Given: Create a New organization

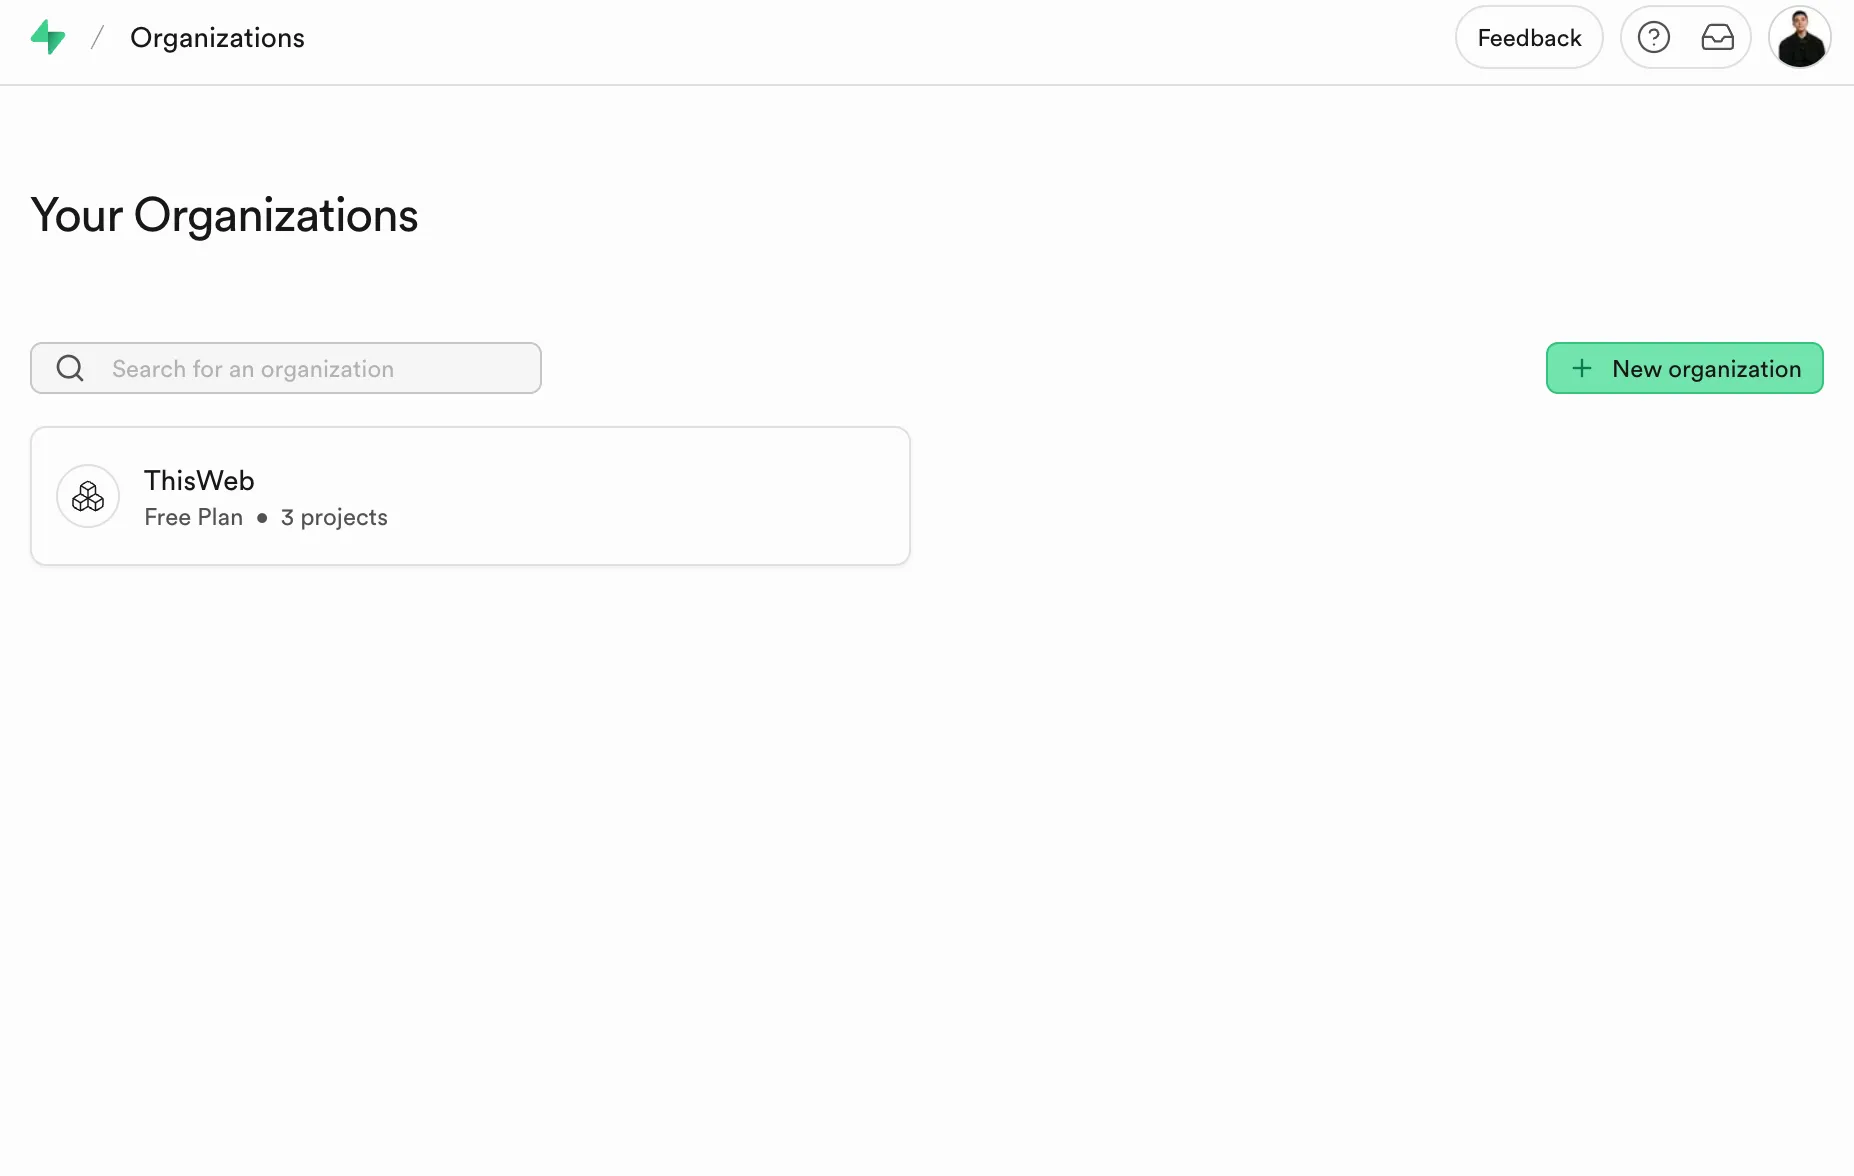Looking at the screenshot, I should pos(1705,369).
